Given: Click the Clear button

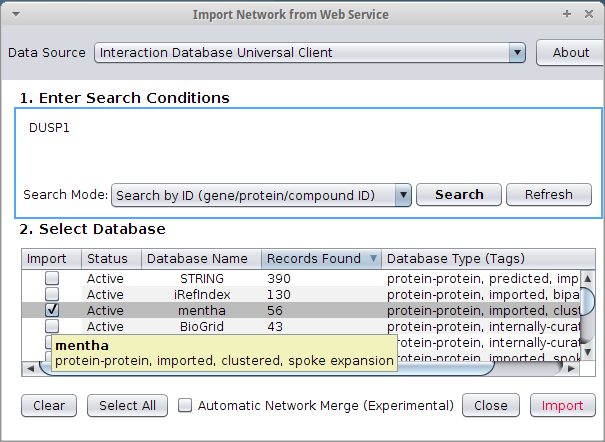Looking at the screenshot, I should [x=49, y=405].
